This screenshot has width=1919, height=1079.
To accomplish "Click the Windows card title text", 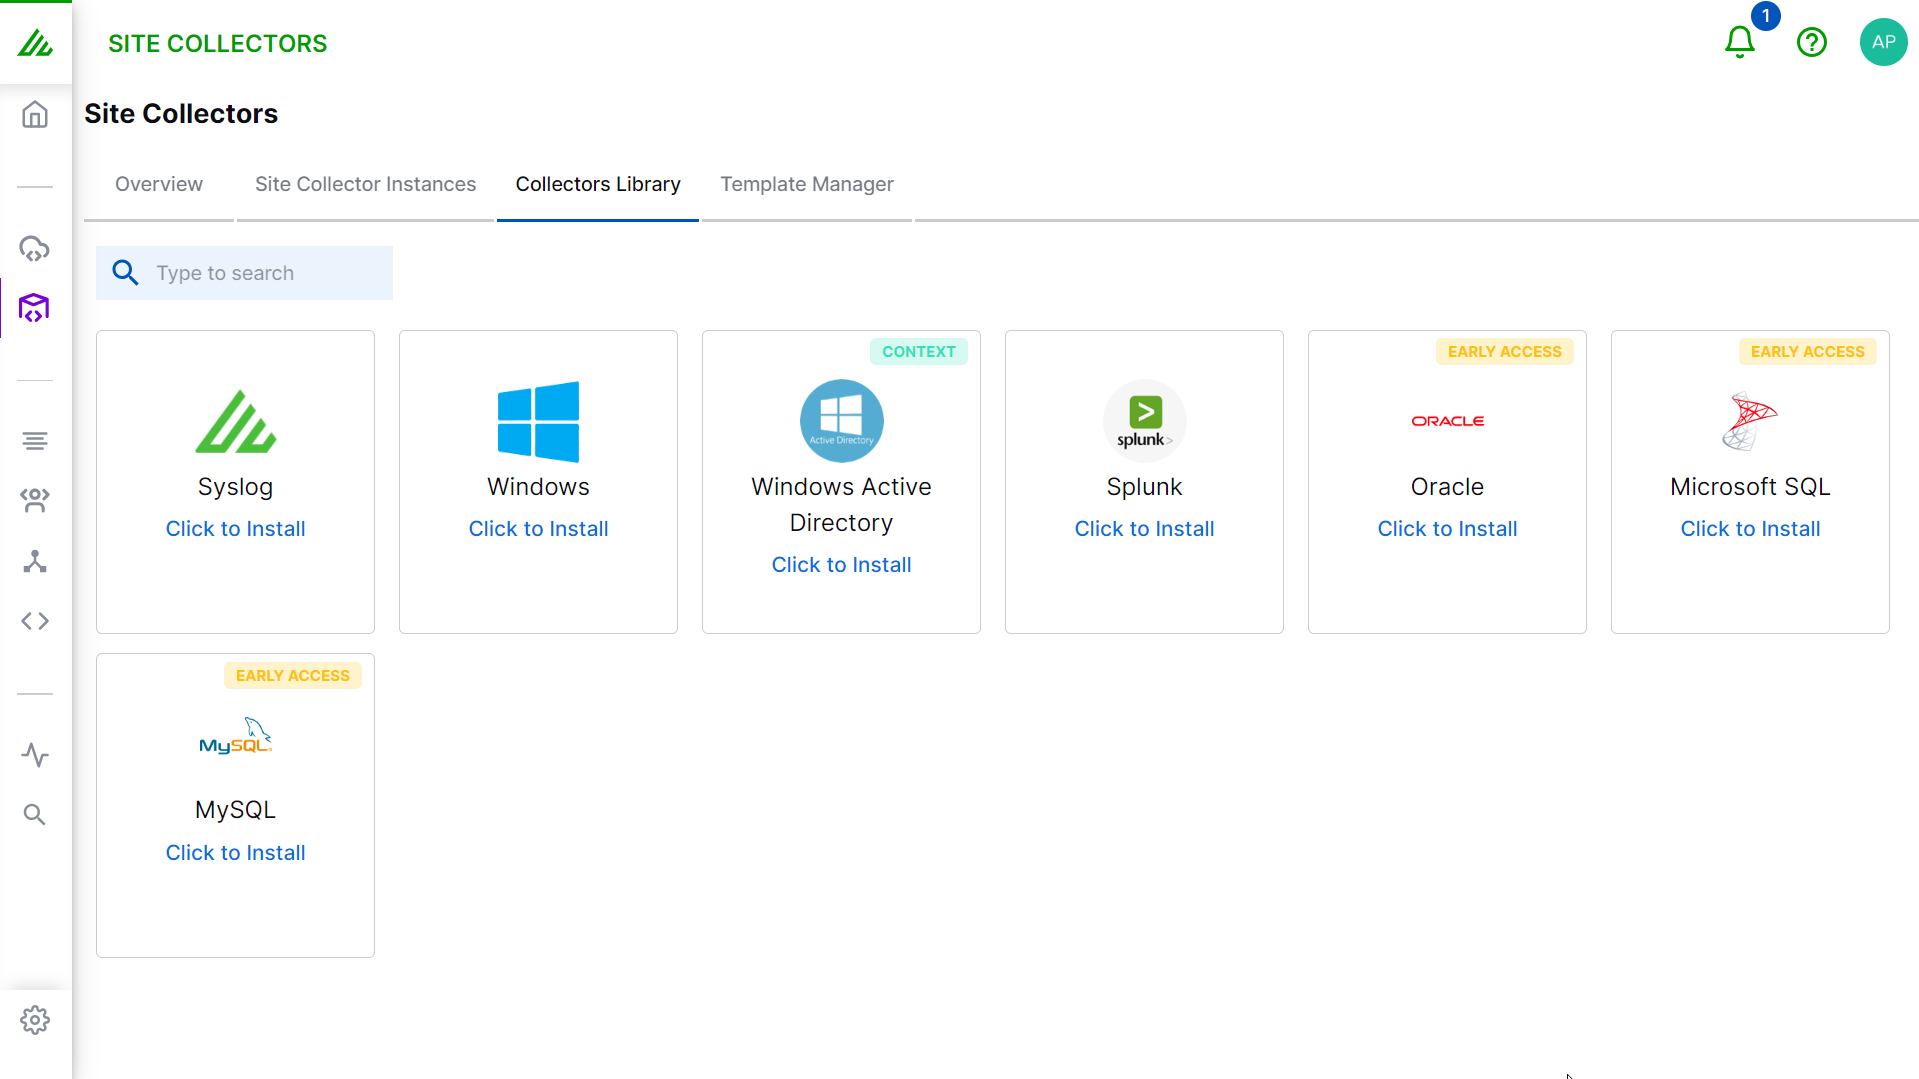I will click(x=538, y=487).
